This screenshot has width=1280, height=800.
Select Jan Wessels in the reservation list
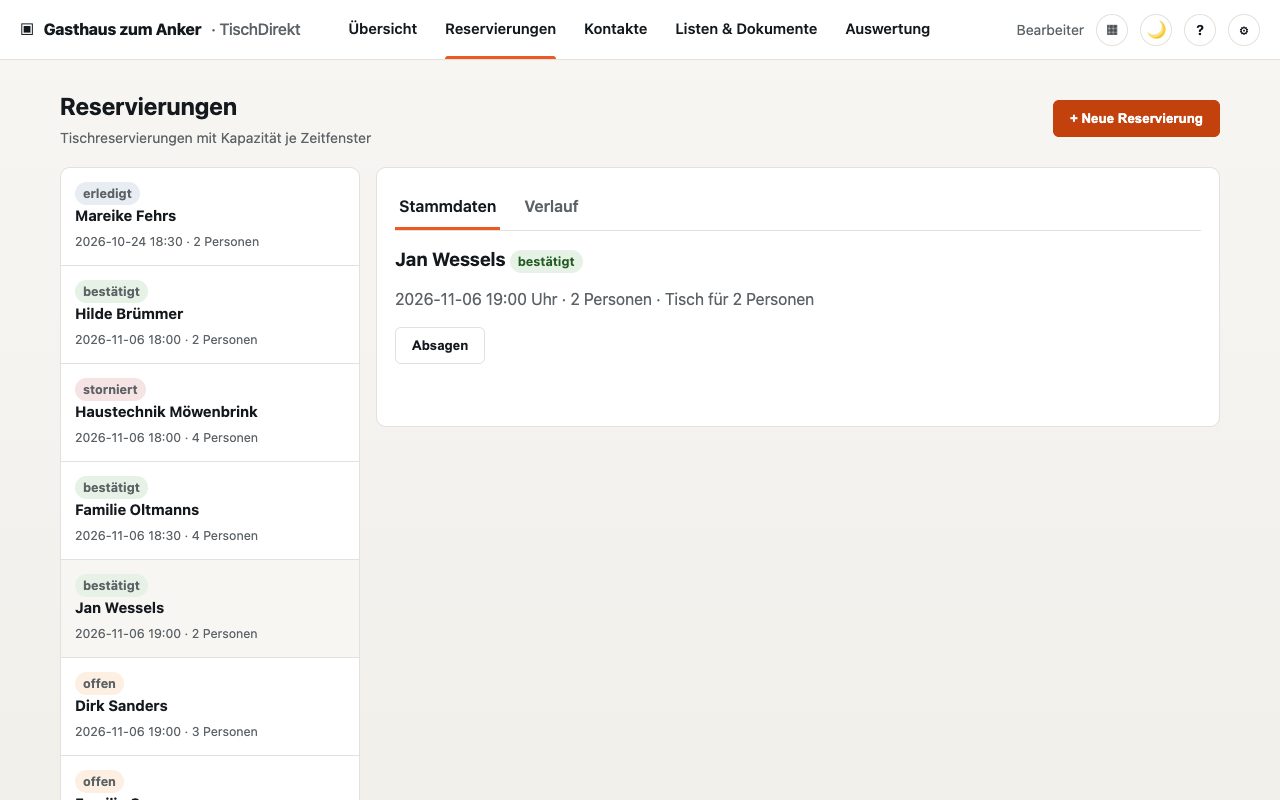(x=210, y=609)
